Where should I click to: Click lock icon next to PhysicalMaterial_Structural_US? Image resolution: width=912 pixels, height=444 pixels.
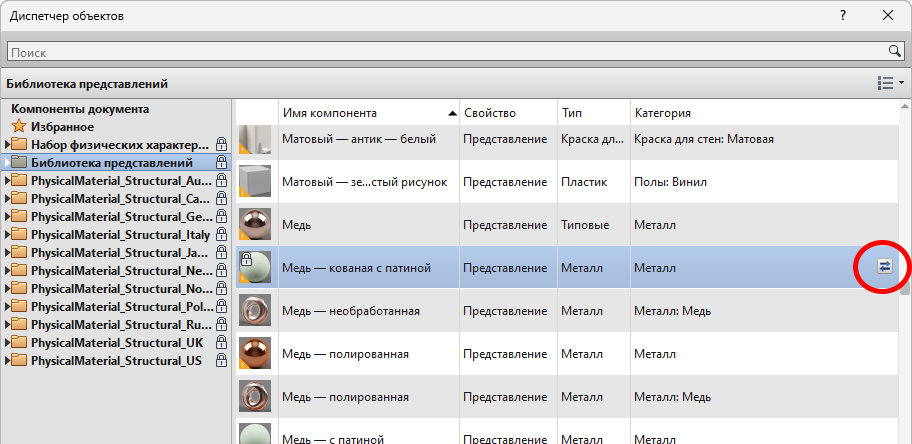(x=221, y=360)
